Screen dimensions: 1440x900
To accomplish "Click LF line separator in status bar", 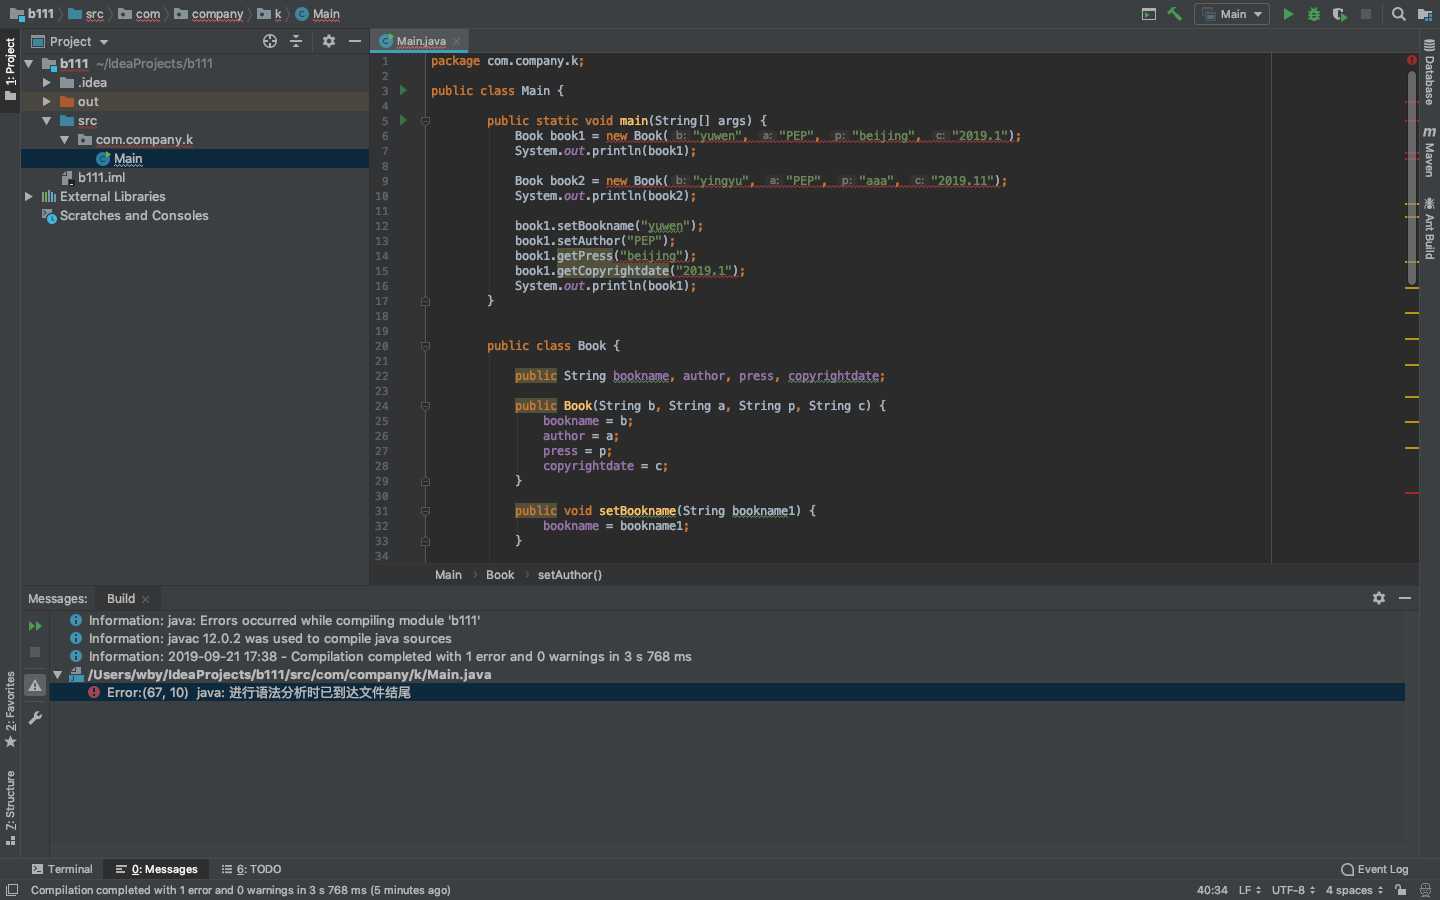I will (x=1249, y=890).
